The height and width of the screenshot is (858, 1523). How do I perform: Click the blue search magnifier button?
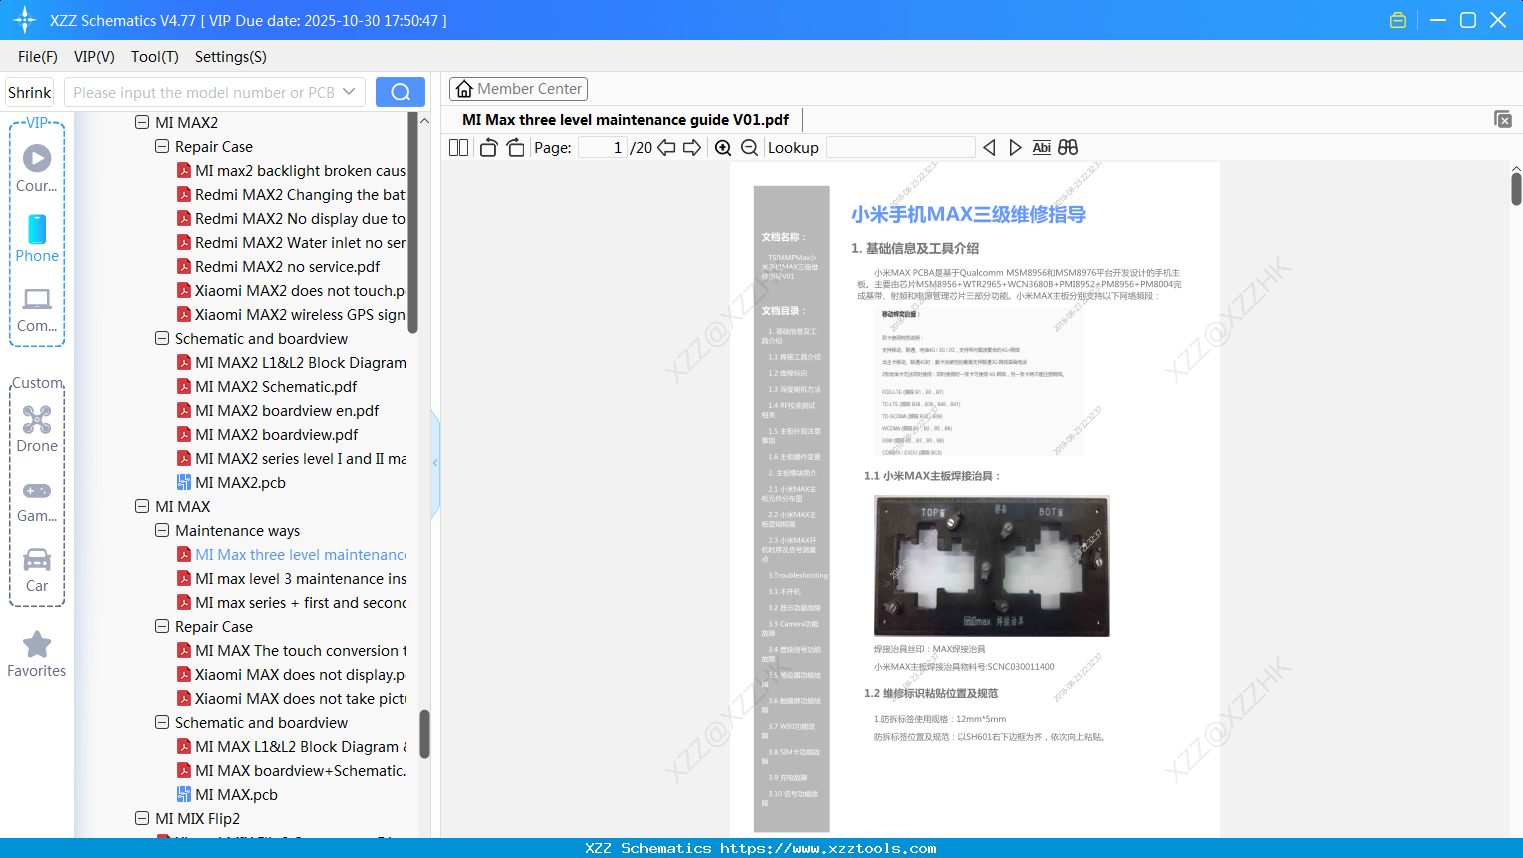[400, 92]
